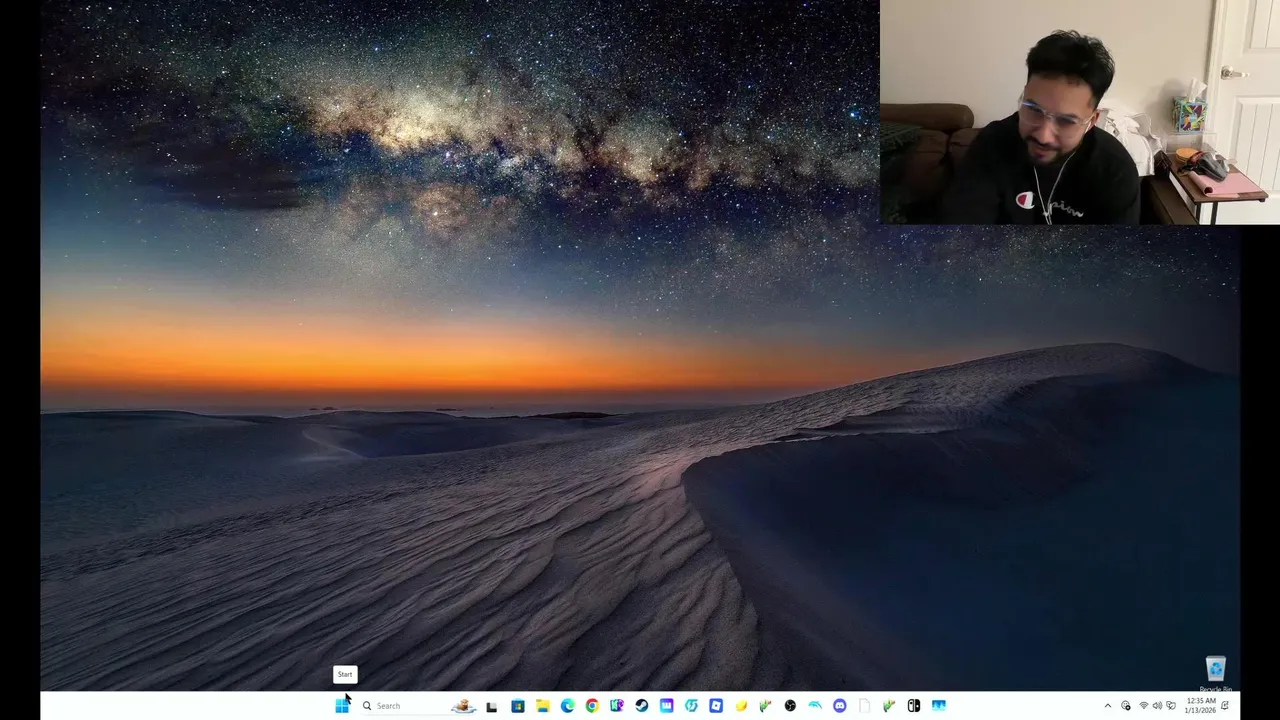Image resolution: width=1280 pixels, height=720 pixels.
Task: Open the volume speaker control
Action: (x=1157, y=706)
